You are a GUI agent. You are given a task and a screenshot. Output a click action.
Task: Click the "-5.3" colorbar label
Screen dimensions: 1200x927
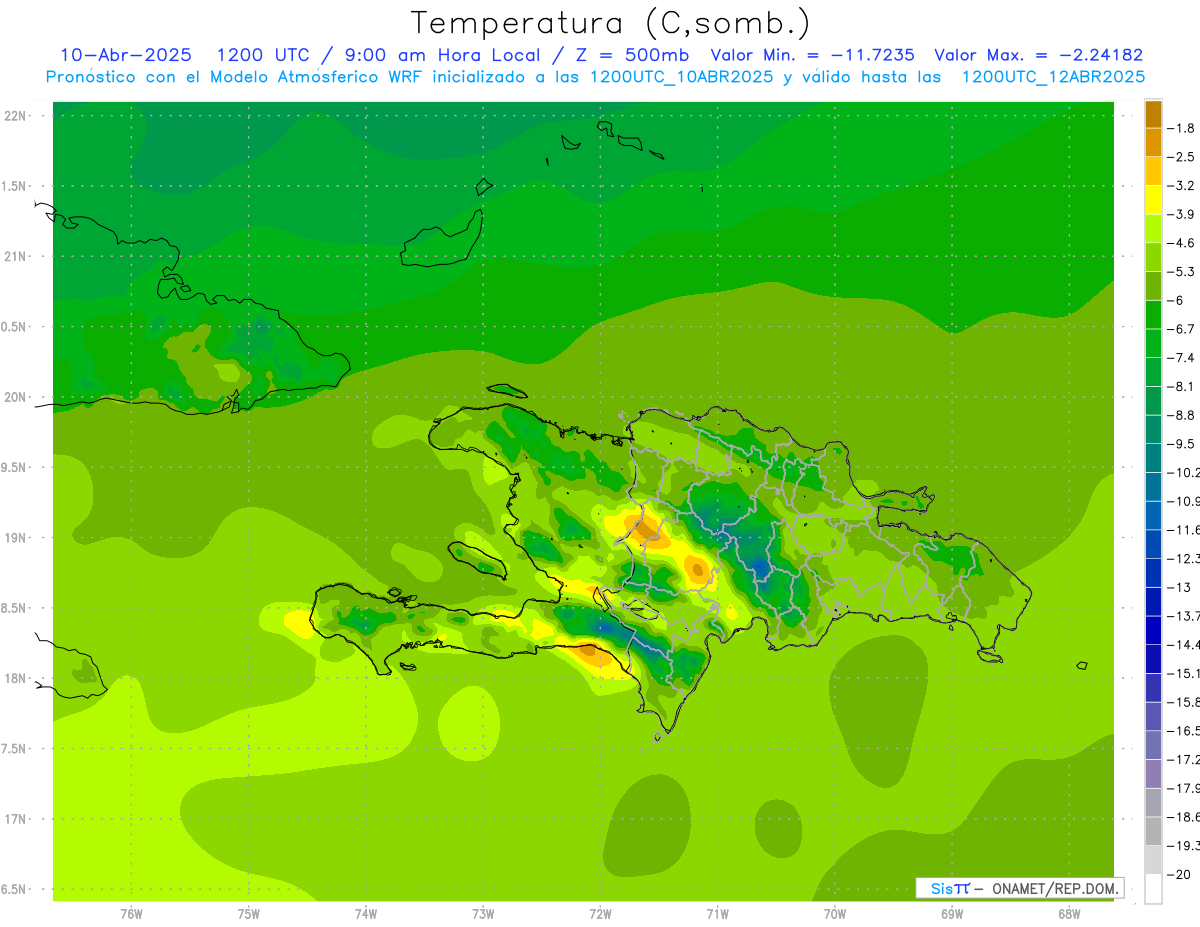click(x=1181, y=271)
